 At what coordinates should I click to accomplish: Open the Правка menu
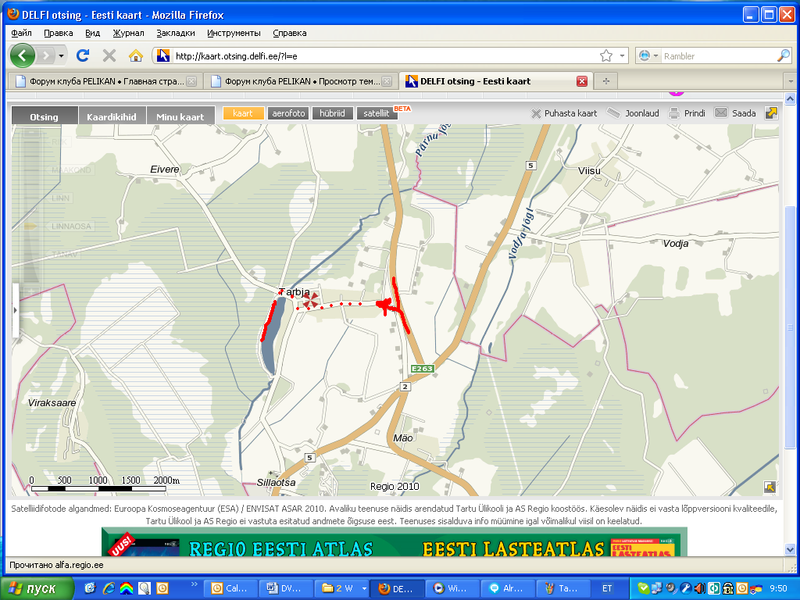coord(58,33)
